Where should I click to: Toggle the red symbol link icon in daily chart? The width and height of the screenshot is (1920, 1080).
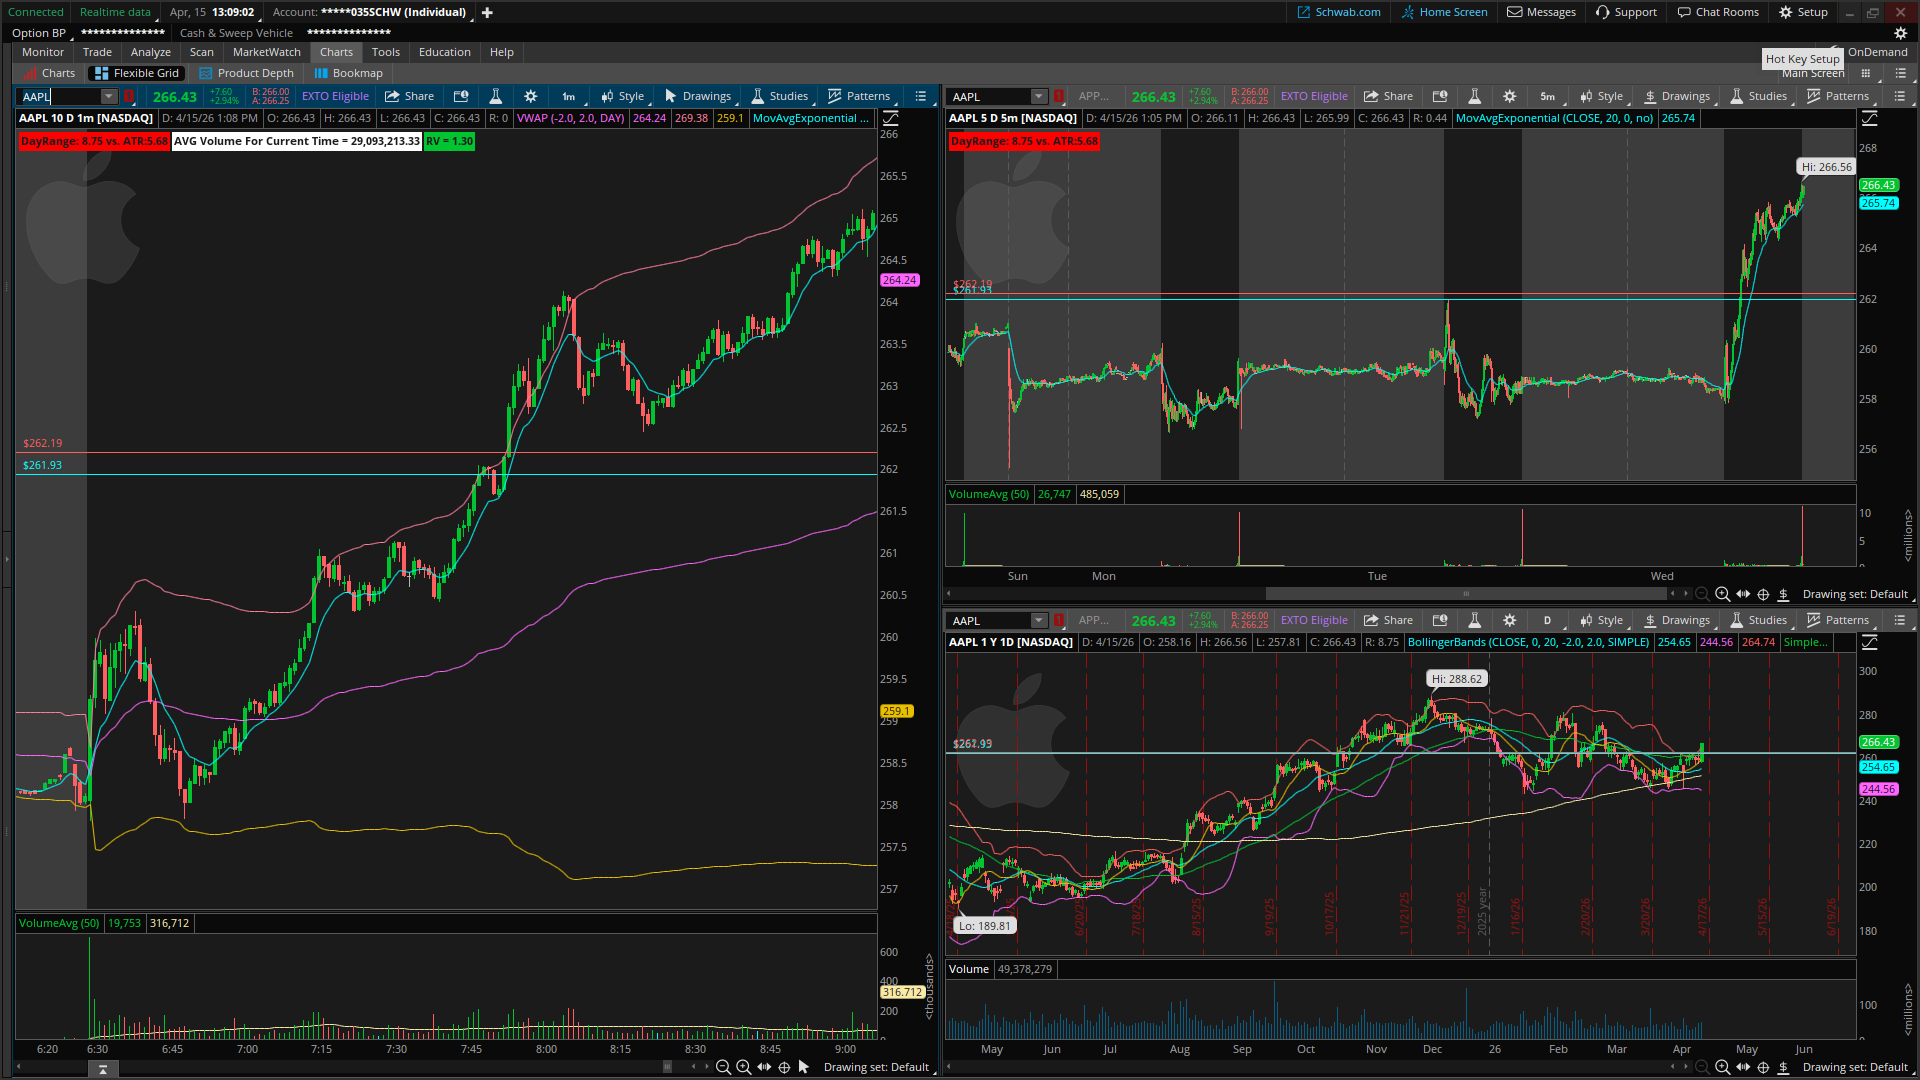tap(1059, 621)
